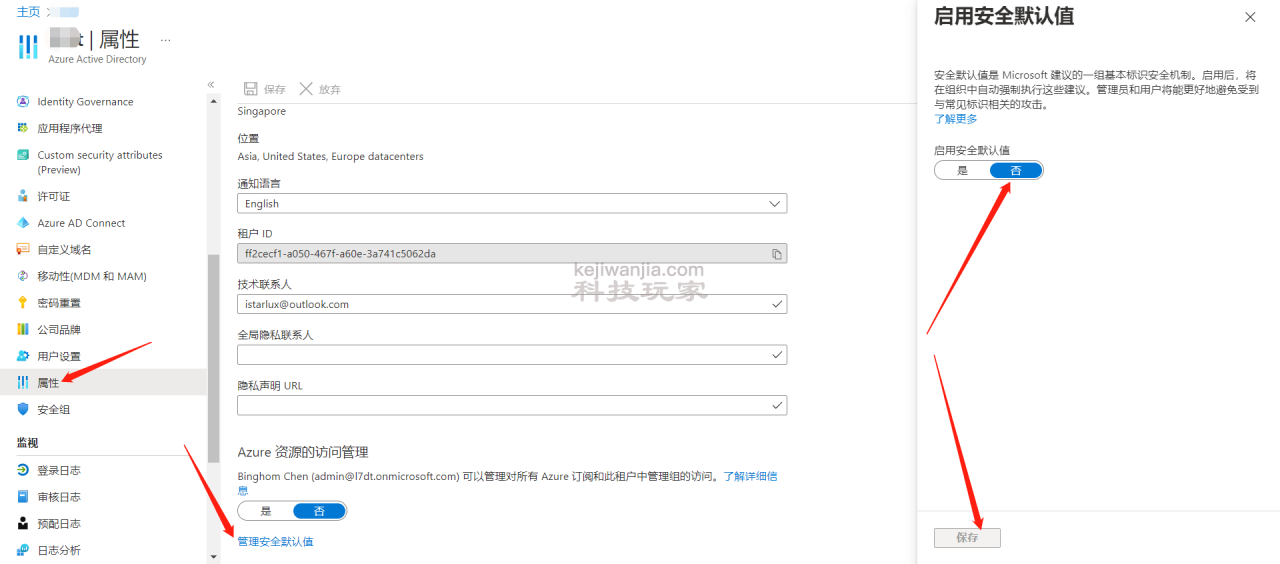The image size is (1280, 564).
Task: Click the 审核日志 icon
Action: coord(23,497)
